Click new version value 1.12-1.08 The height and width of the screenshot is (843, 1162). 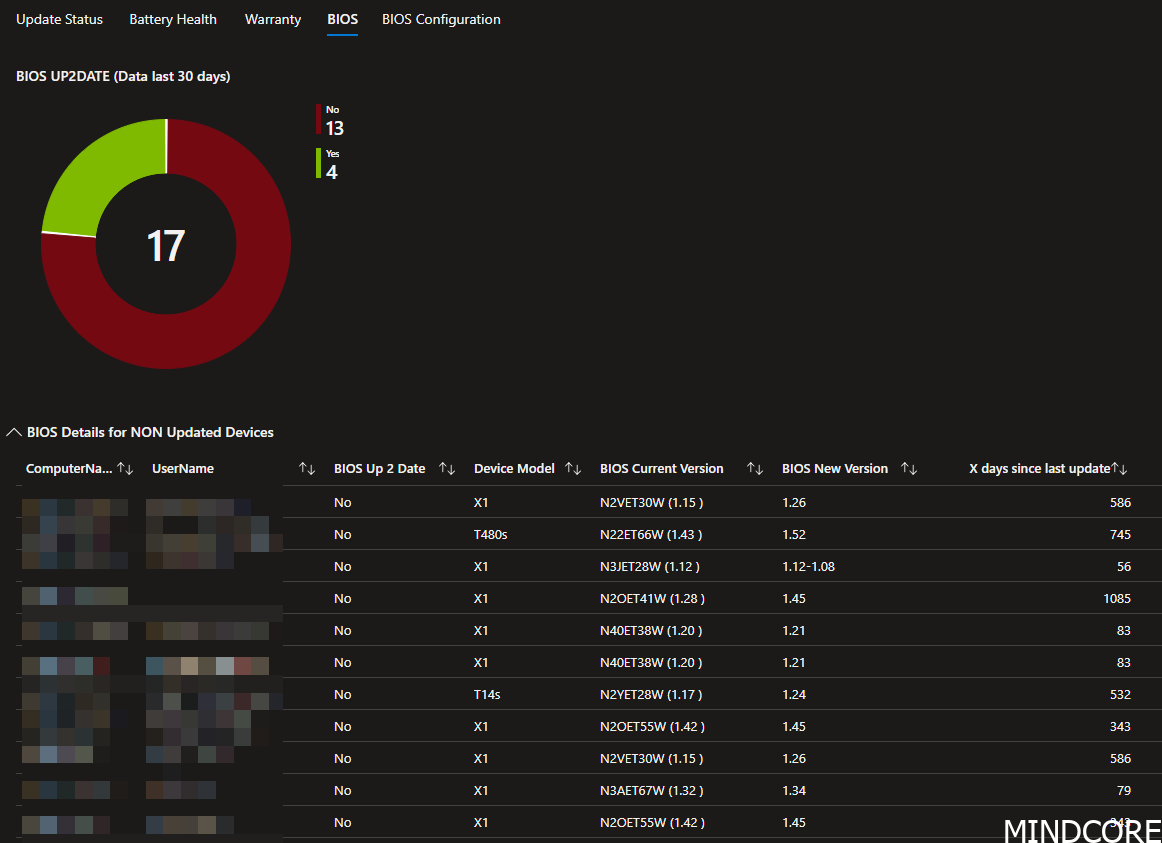(809, 566)
